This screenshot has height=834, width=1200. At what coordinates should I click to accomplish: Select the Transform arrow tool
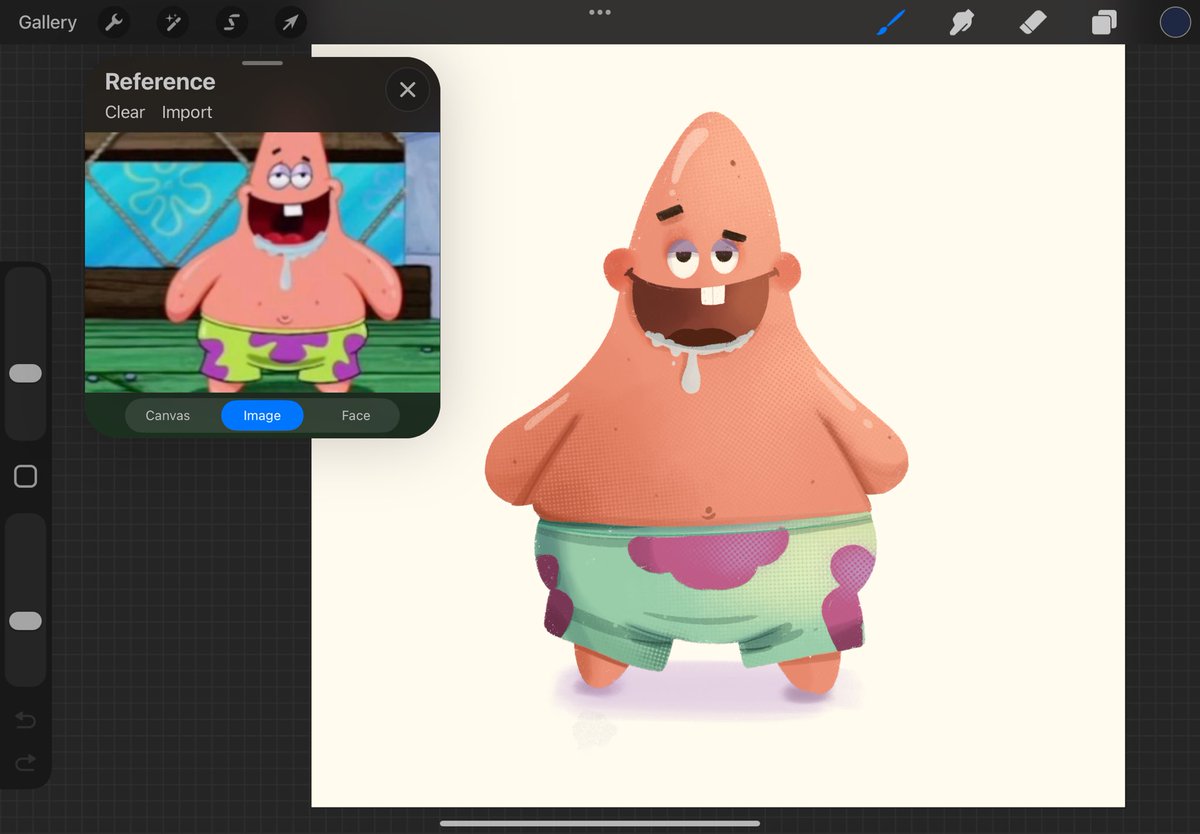point(291,22)
